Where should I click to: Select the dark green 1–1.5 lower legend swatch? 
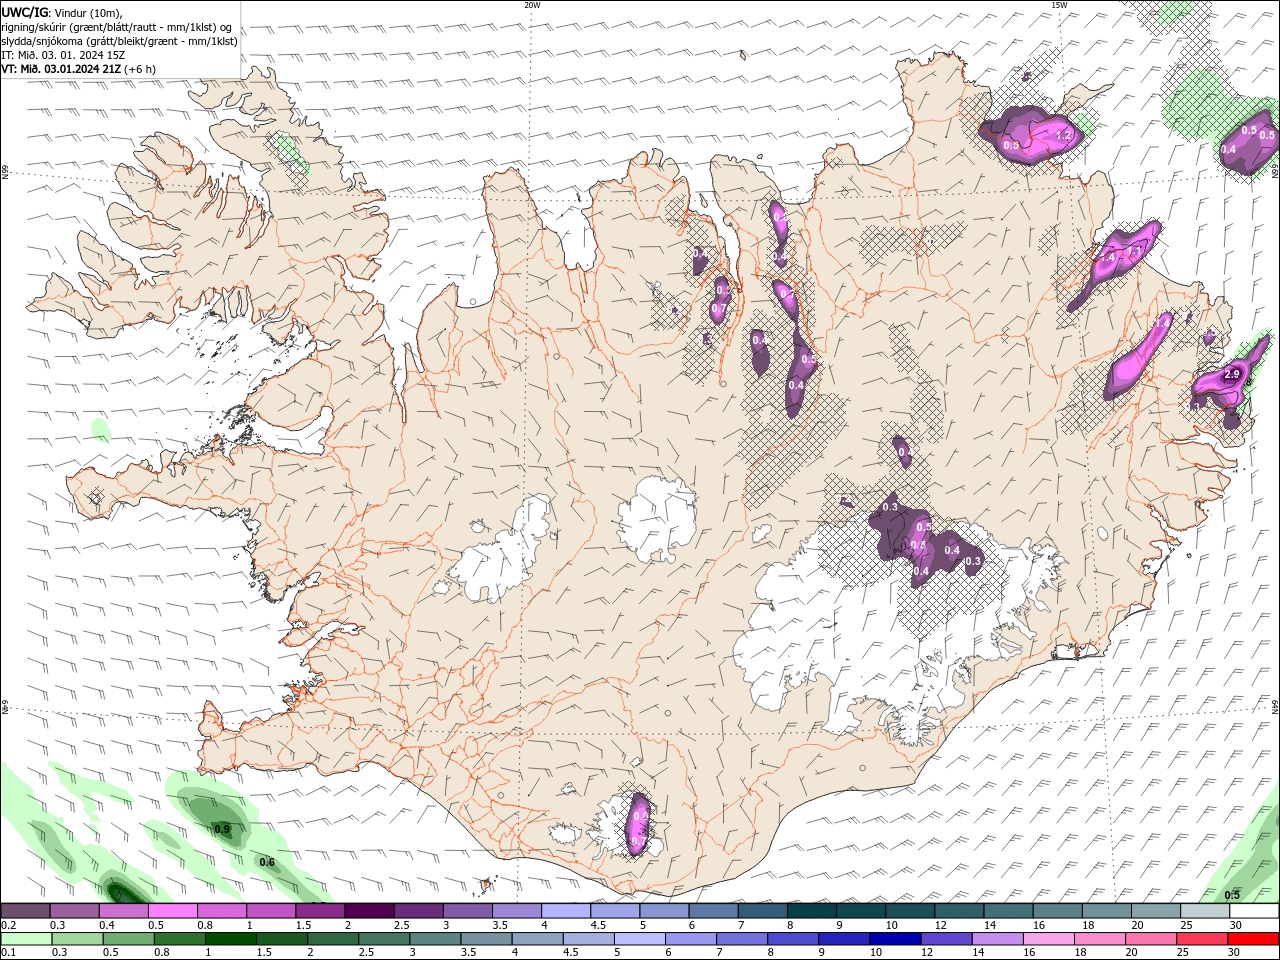coord(231,939)
